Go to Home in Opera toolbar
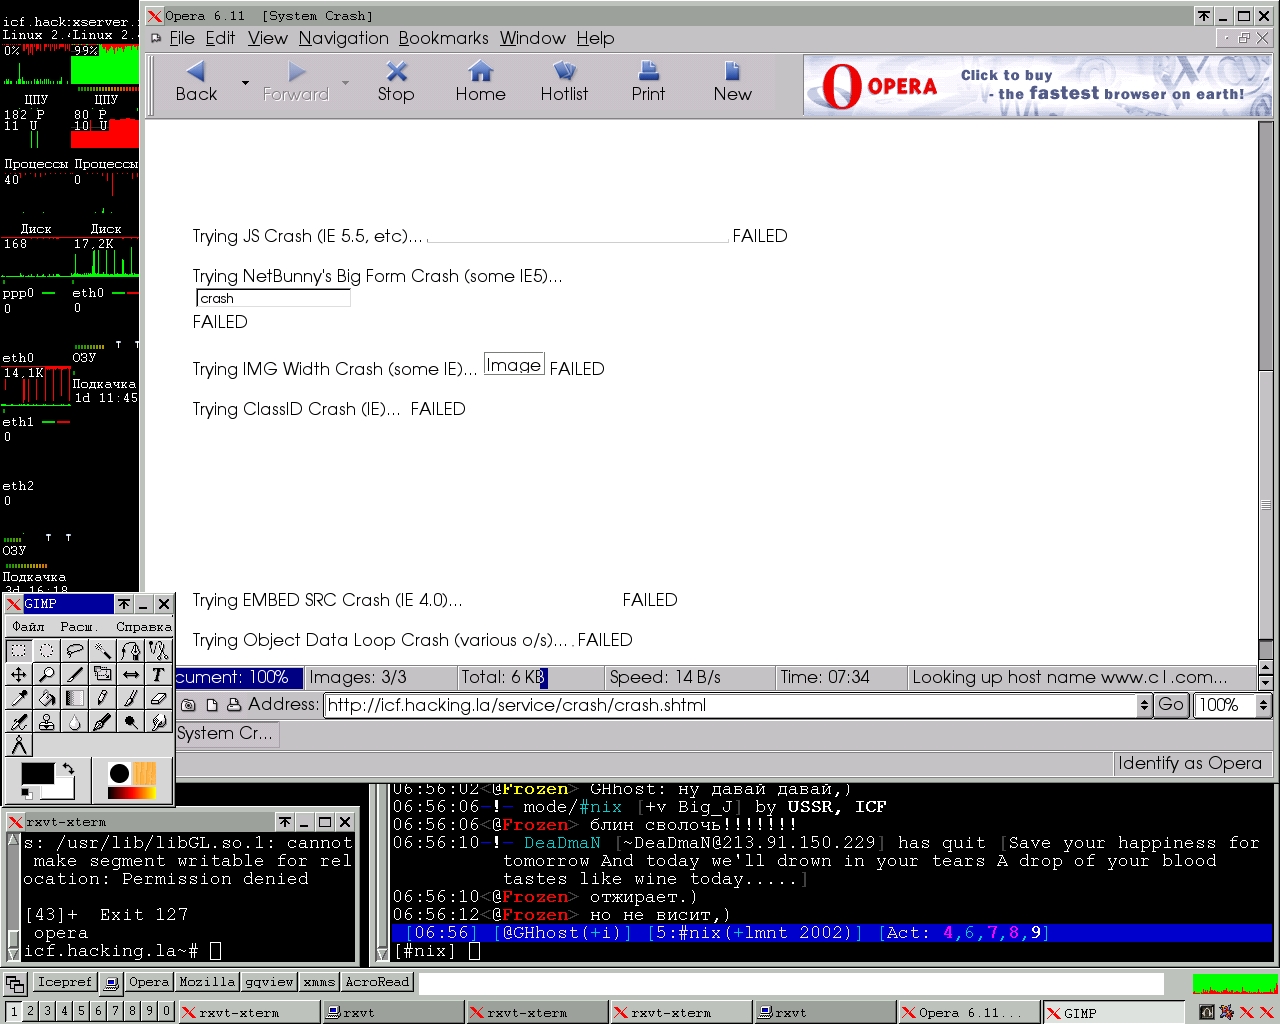This screenshot has height=1024, width=1280. click(480, 83)
